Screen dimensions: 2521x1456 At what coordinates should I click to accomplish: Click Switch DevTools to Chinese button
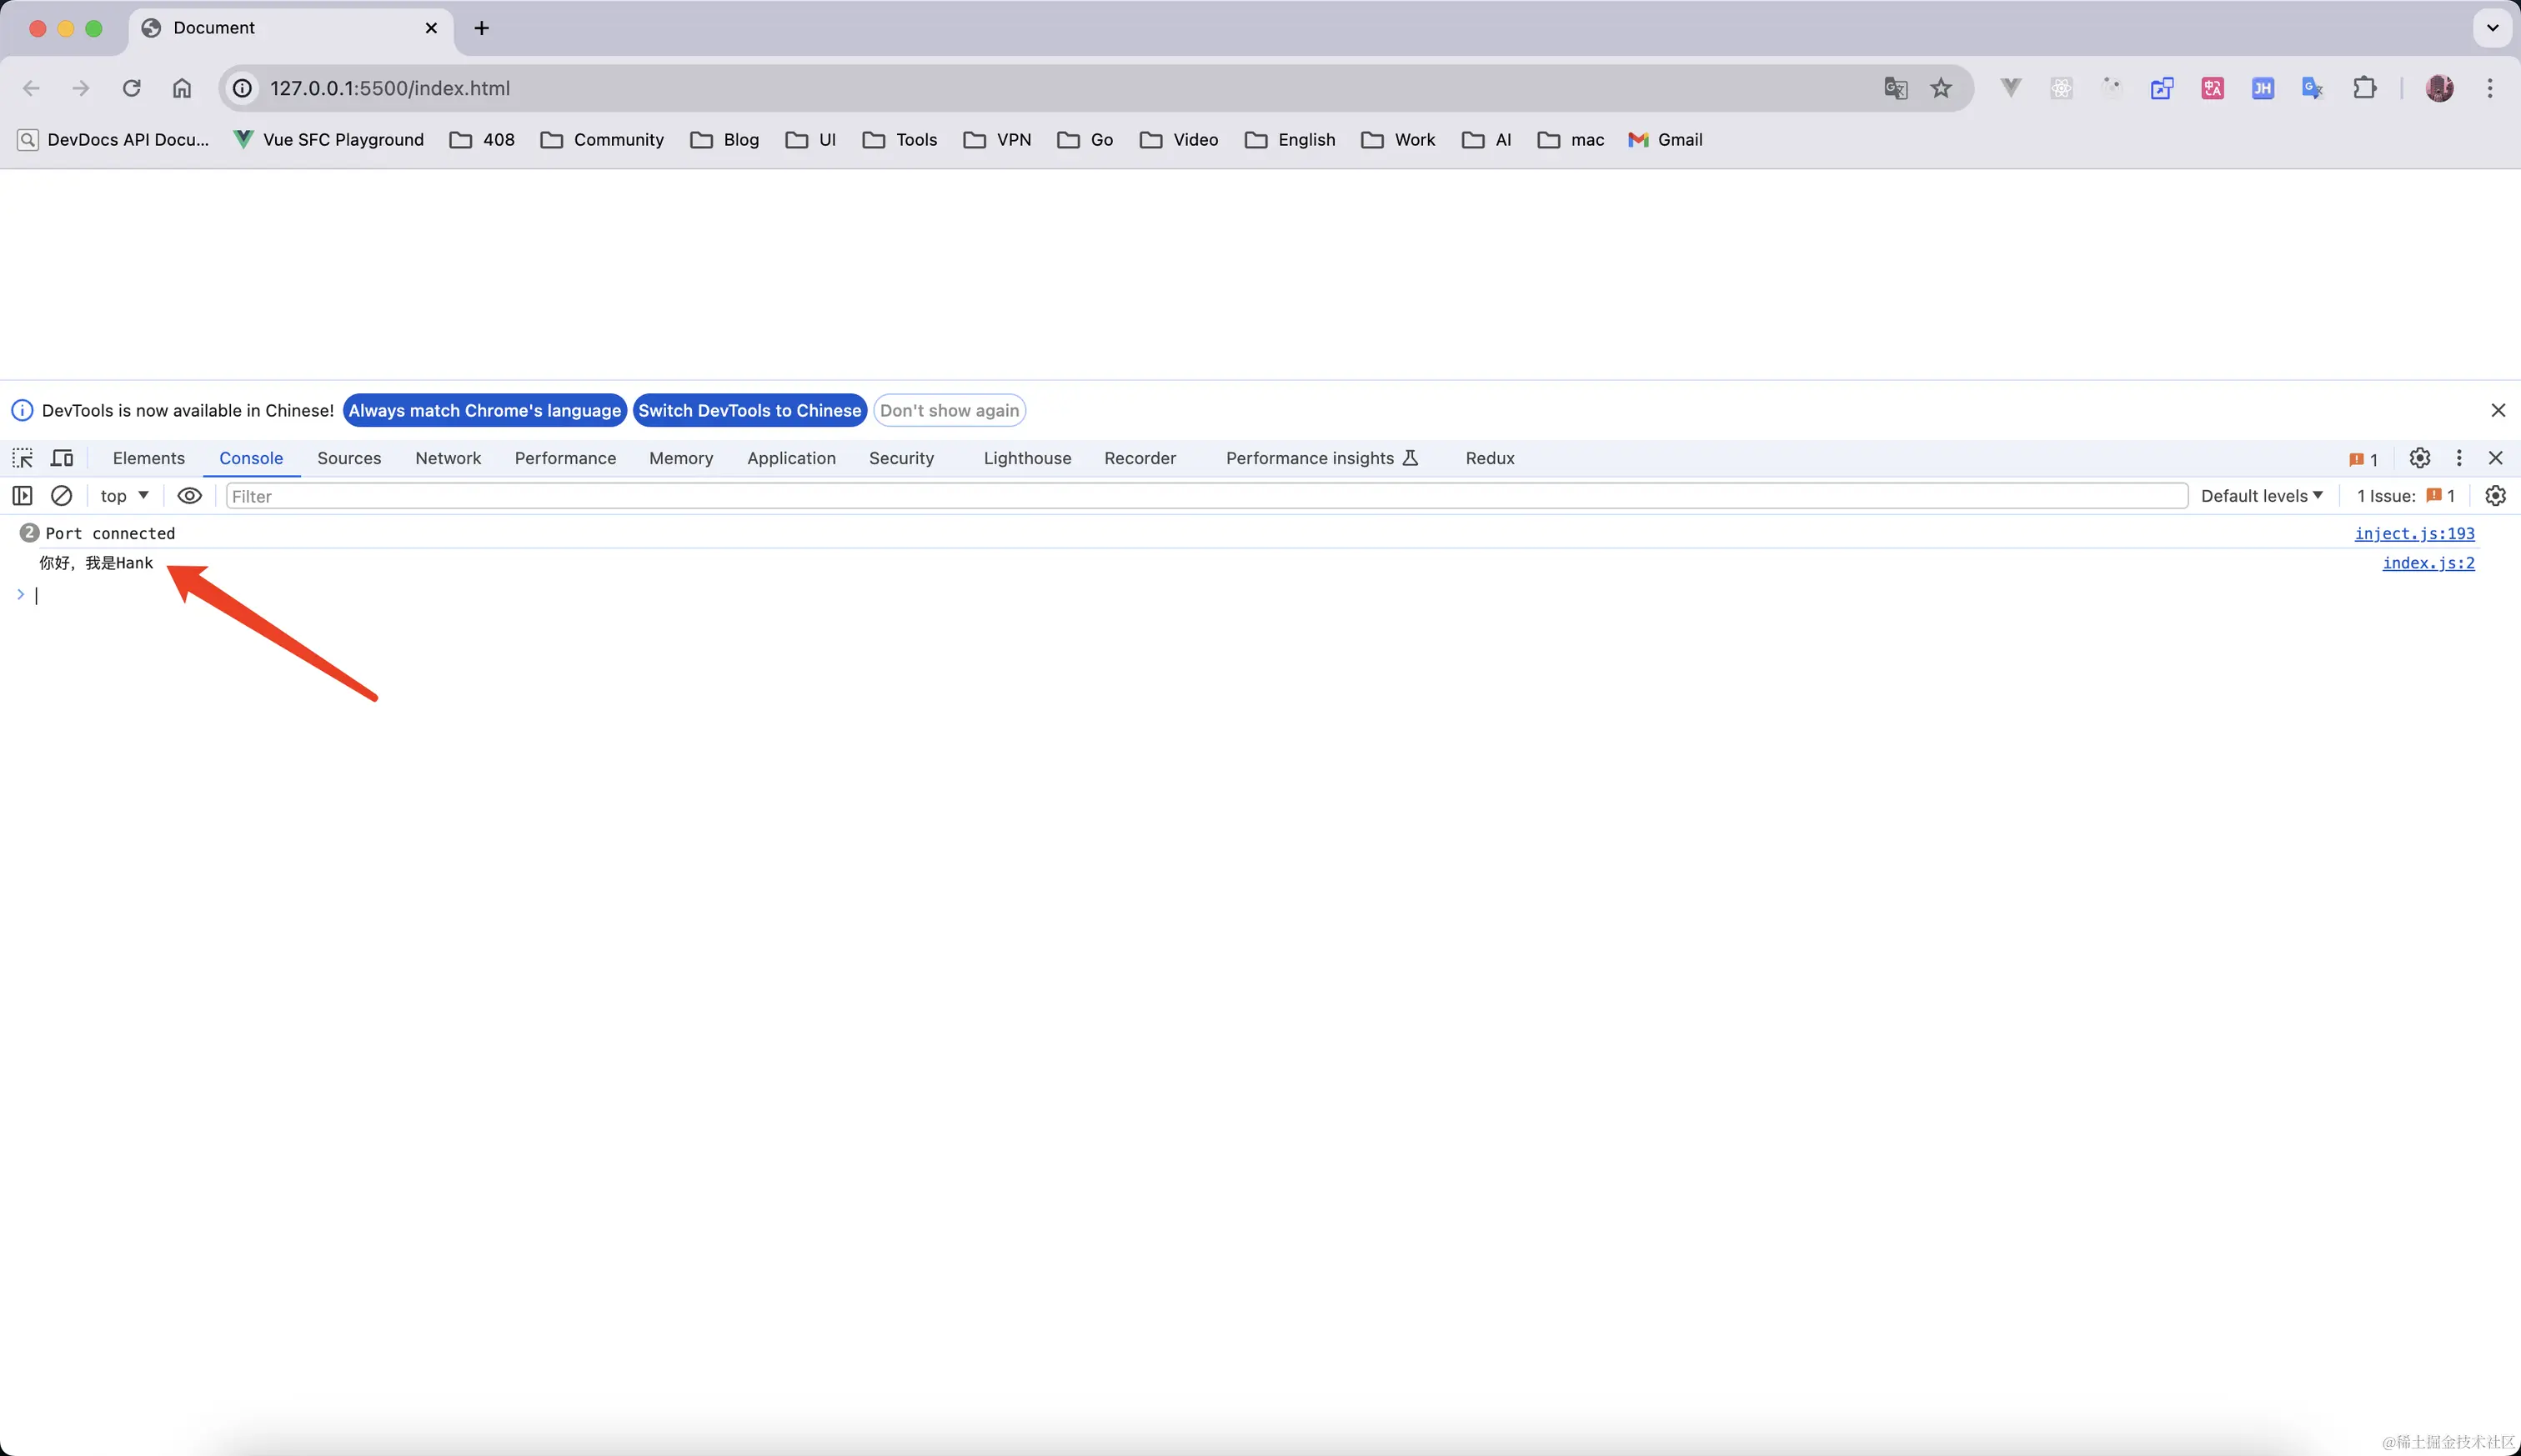(749, 411)
